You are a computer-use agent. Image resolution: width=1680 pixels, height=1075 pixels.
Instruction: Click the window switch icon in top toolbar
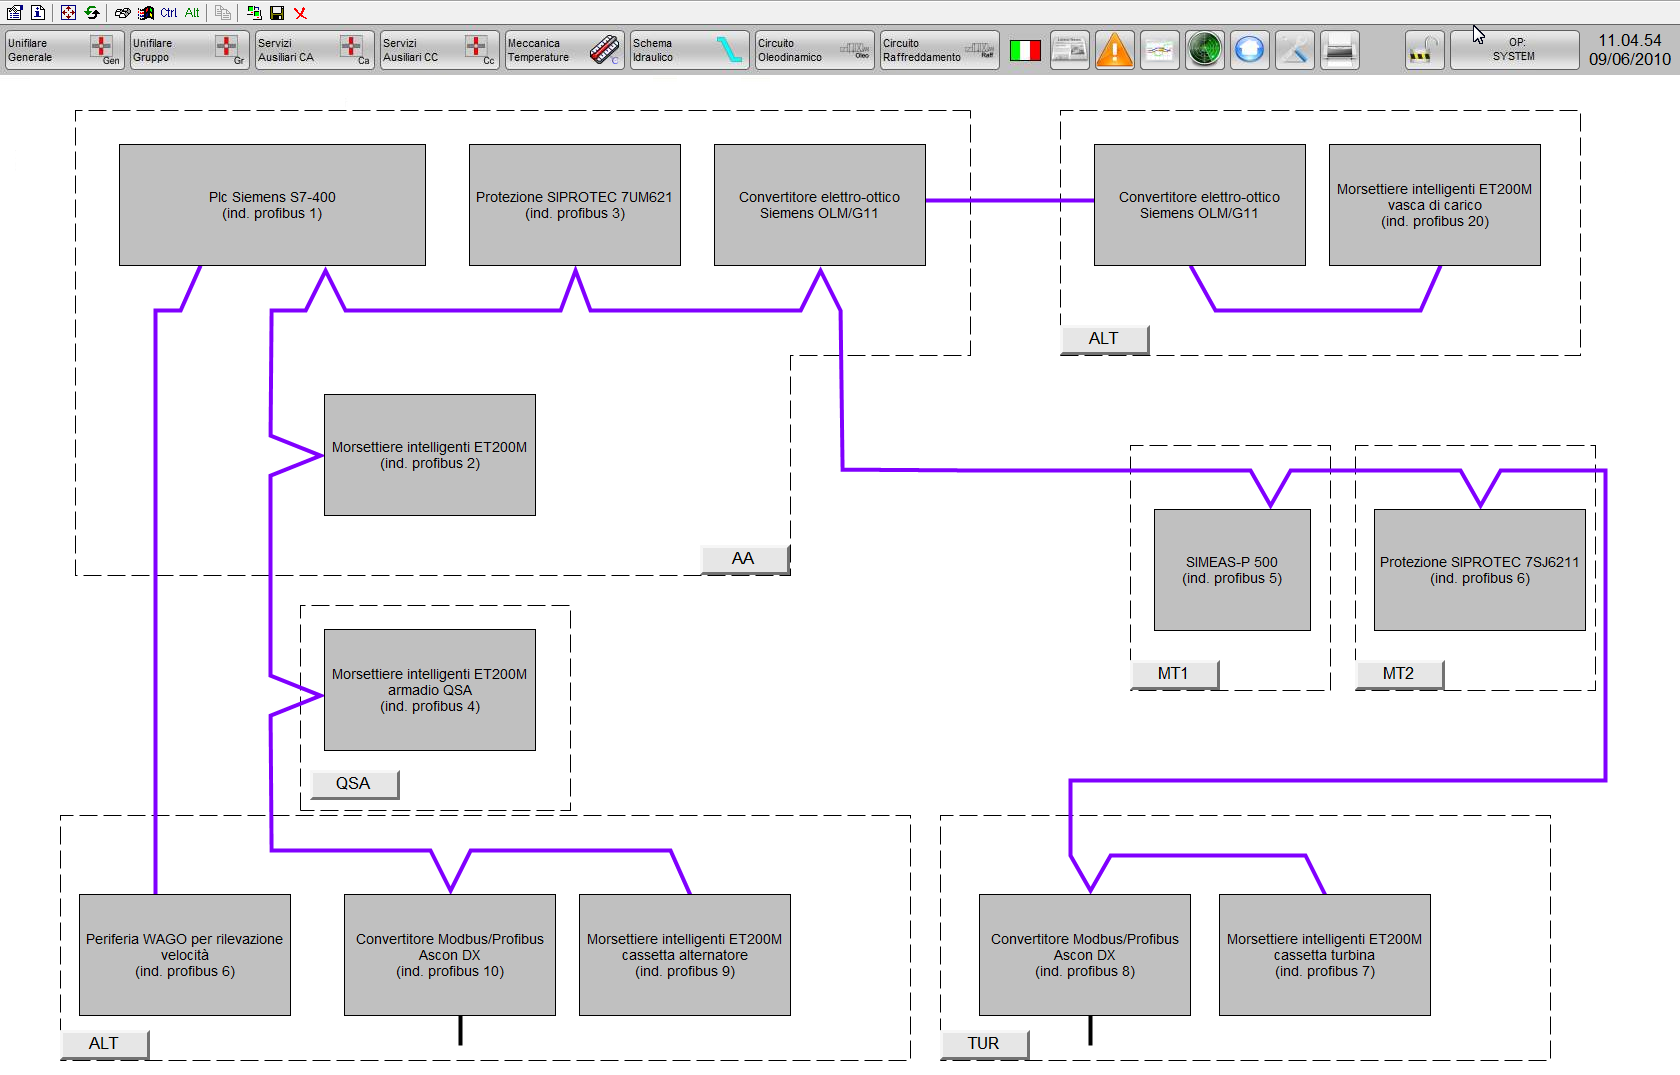pos(254,13)
